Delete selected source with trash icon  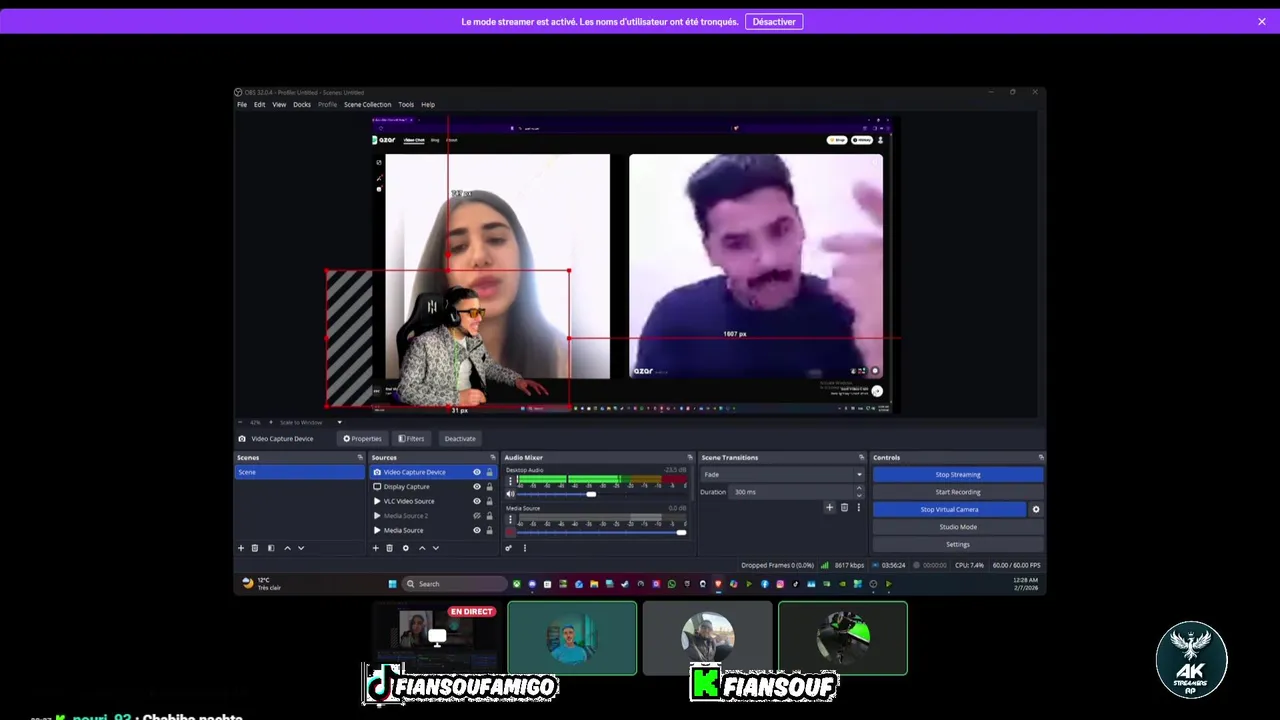389,548
